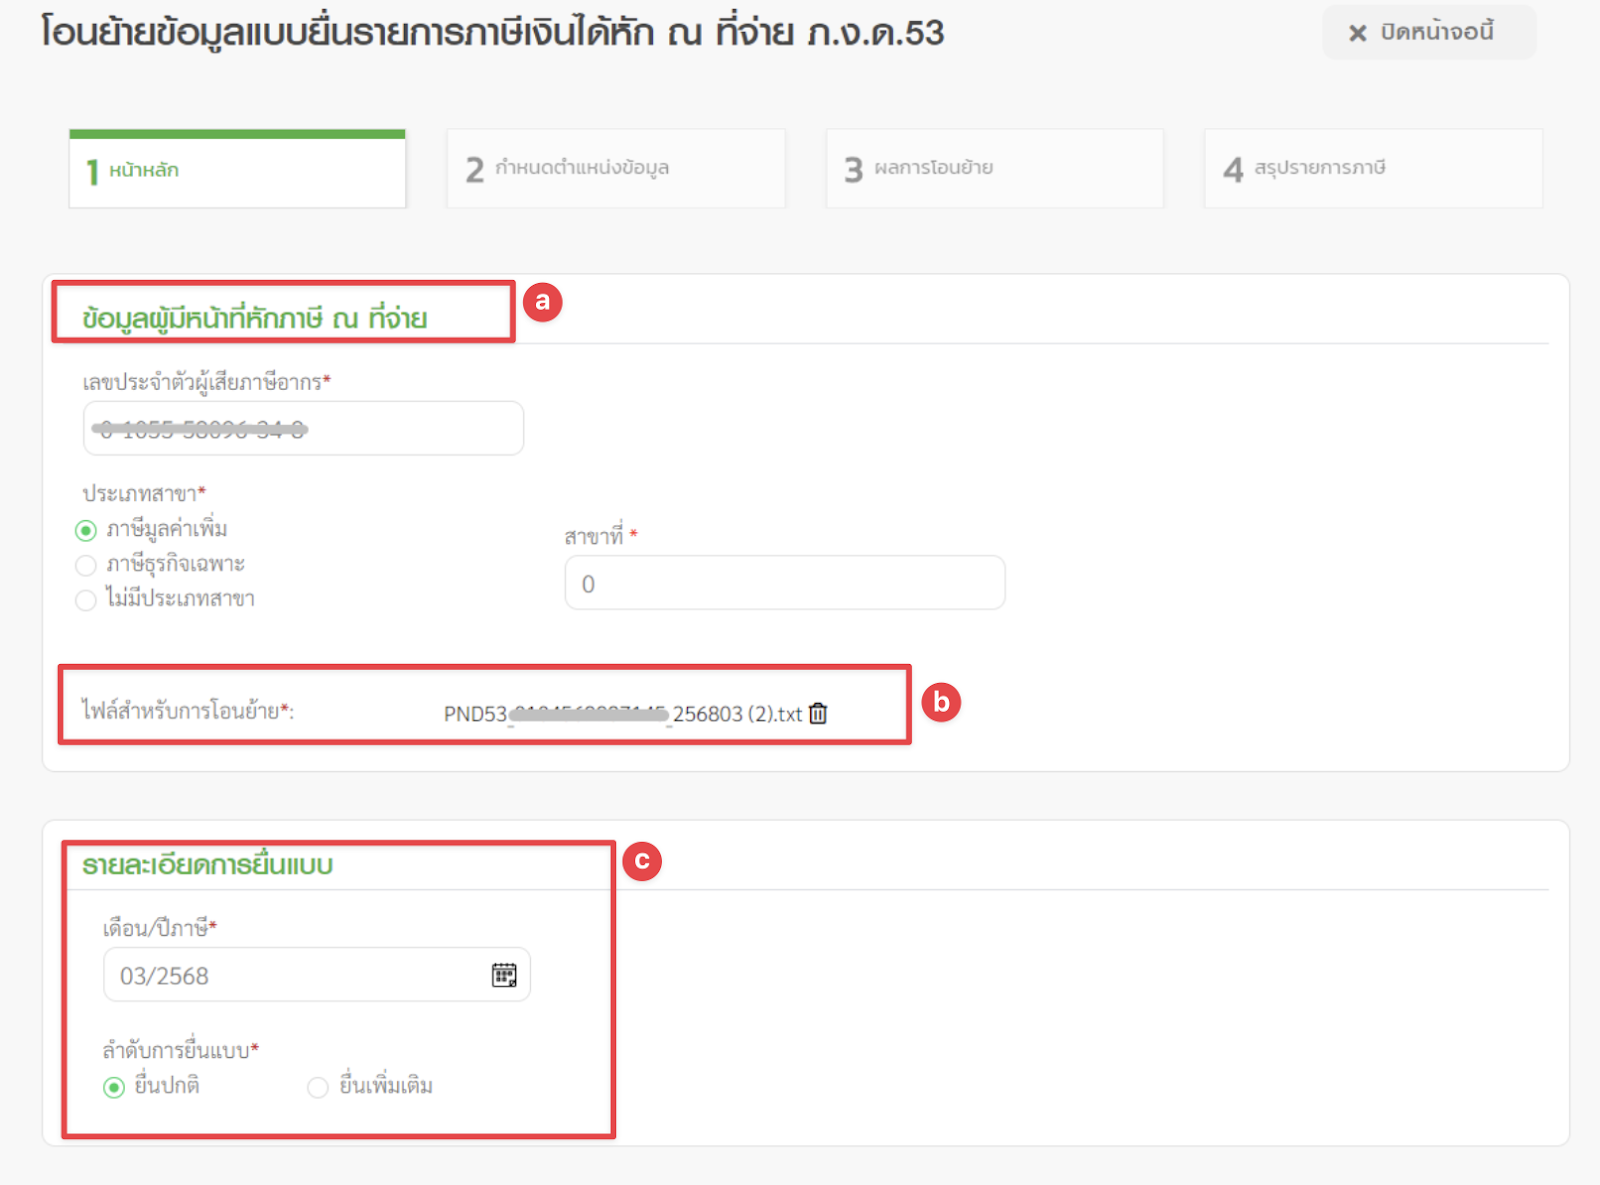The height and width of the screenshot is (1185, 1600).
Task: Choose ยื่นเพิ่มเติม filing order
Action: [318, 1087]
